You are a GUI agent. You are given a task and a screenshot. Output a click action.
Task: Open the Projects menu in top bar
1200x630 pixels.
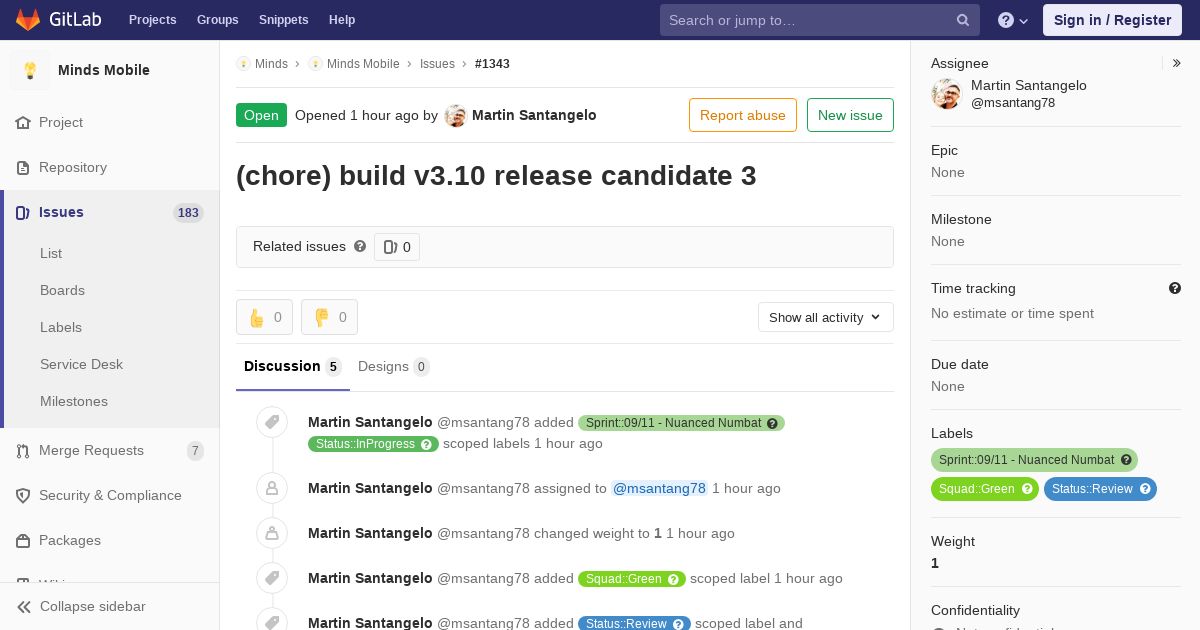(x=152, y=20)
